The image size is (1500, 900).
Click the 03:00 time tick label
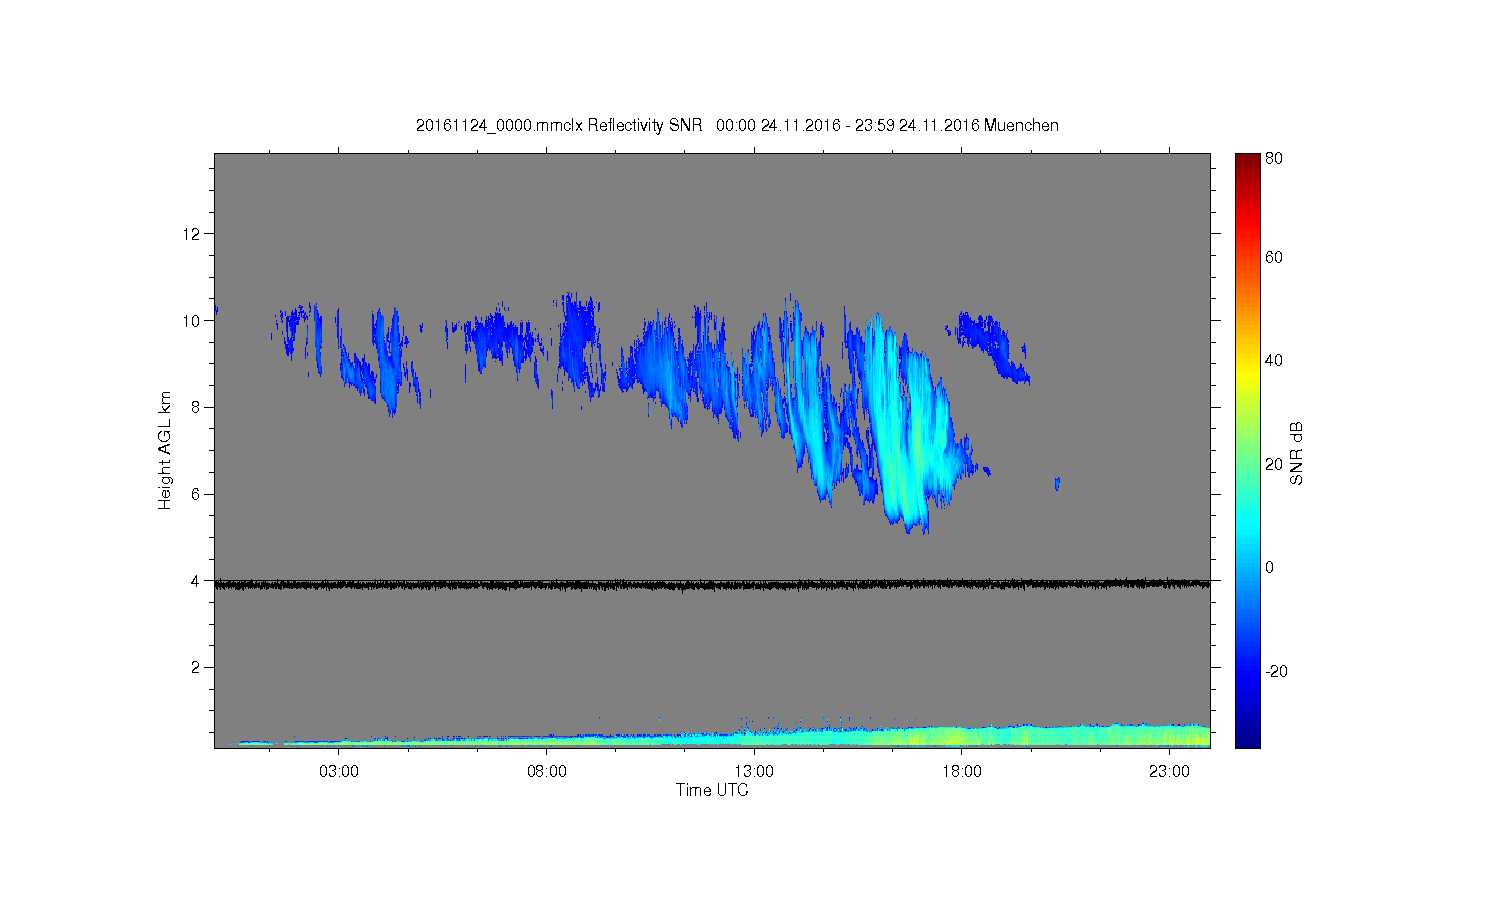(339, 772)
